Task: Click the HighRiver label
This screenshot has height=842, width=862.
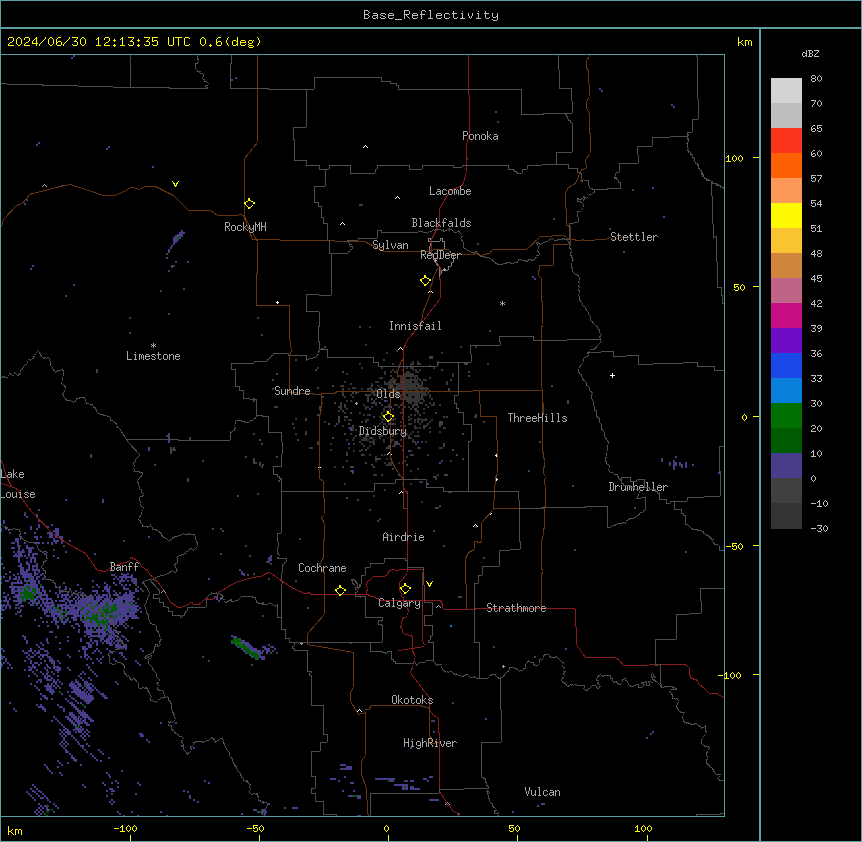Action: 430,743
